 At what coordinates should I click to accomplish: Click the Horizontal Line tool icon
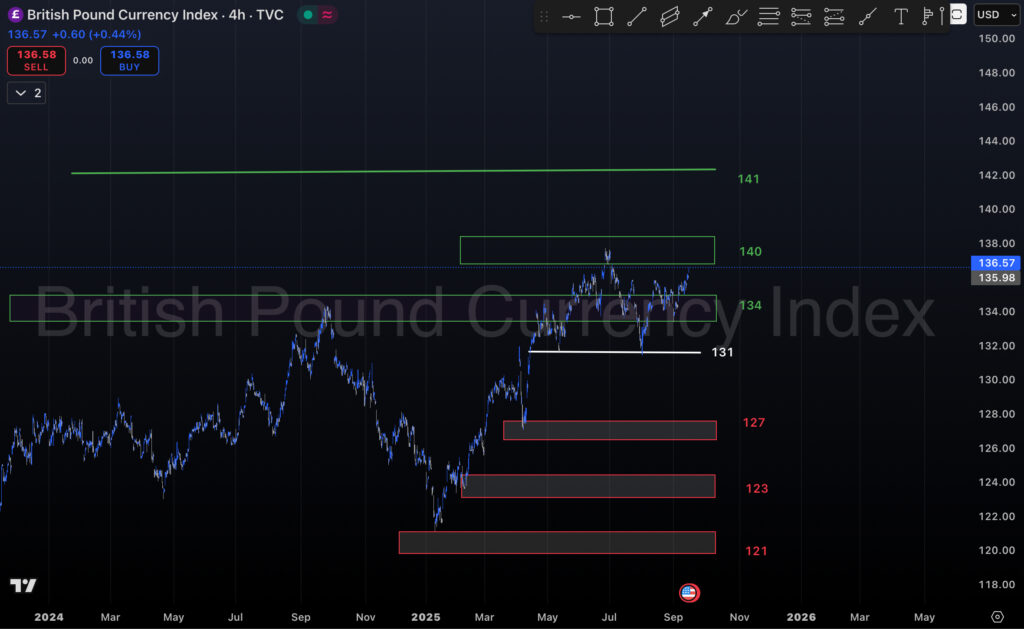click(x=570, y=16)
